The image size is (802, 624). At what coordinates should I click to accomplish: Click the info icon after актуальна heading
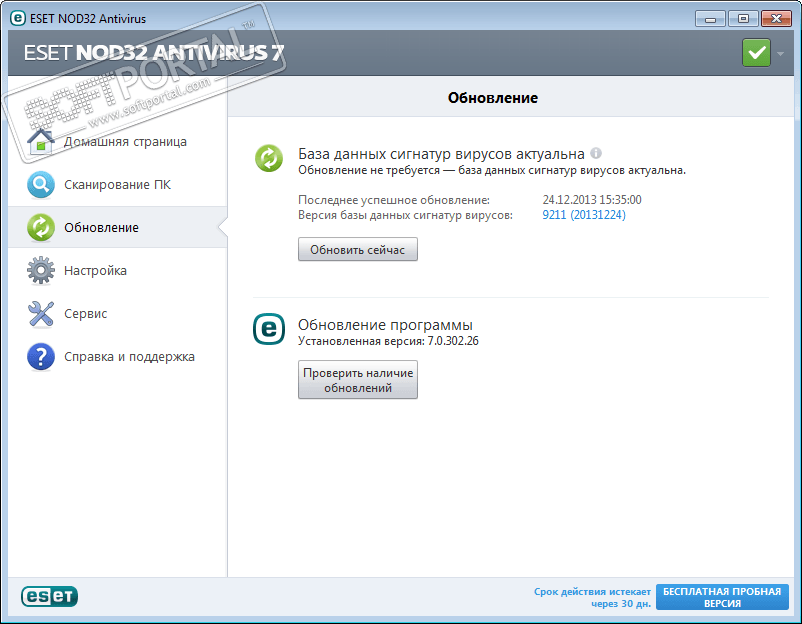[x=596, y=153]
